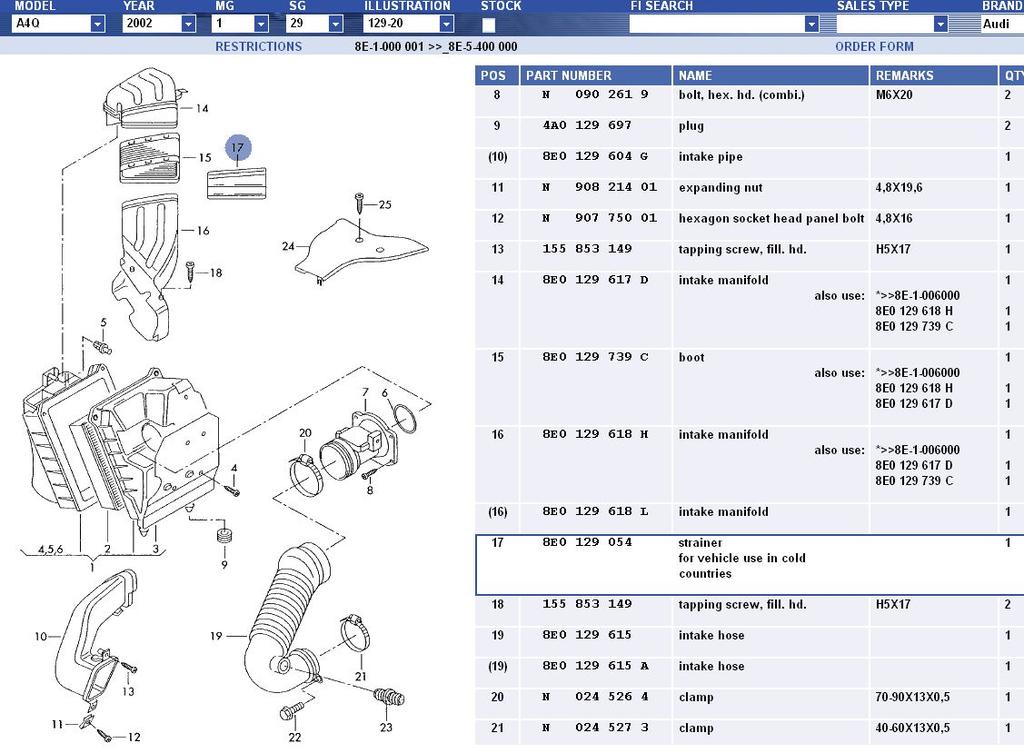Open the RESTRICTIONS link
1024x753 pixels.
[258, 46]
